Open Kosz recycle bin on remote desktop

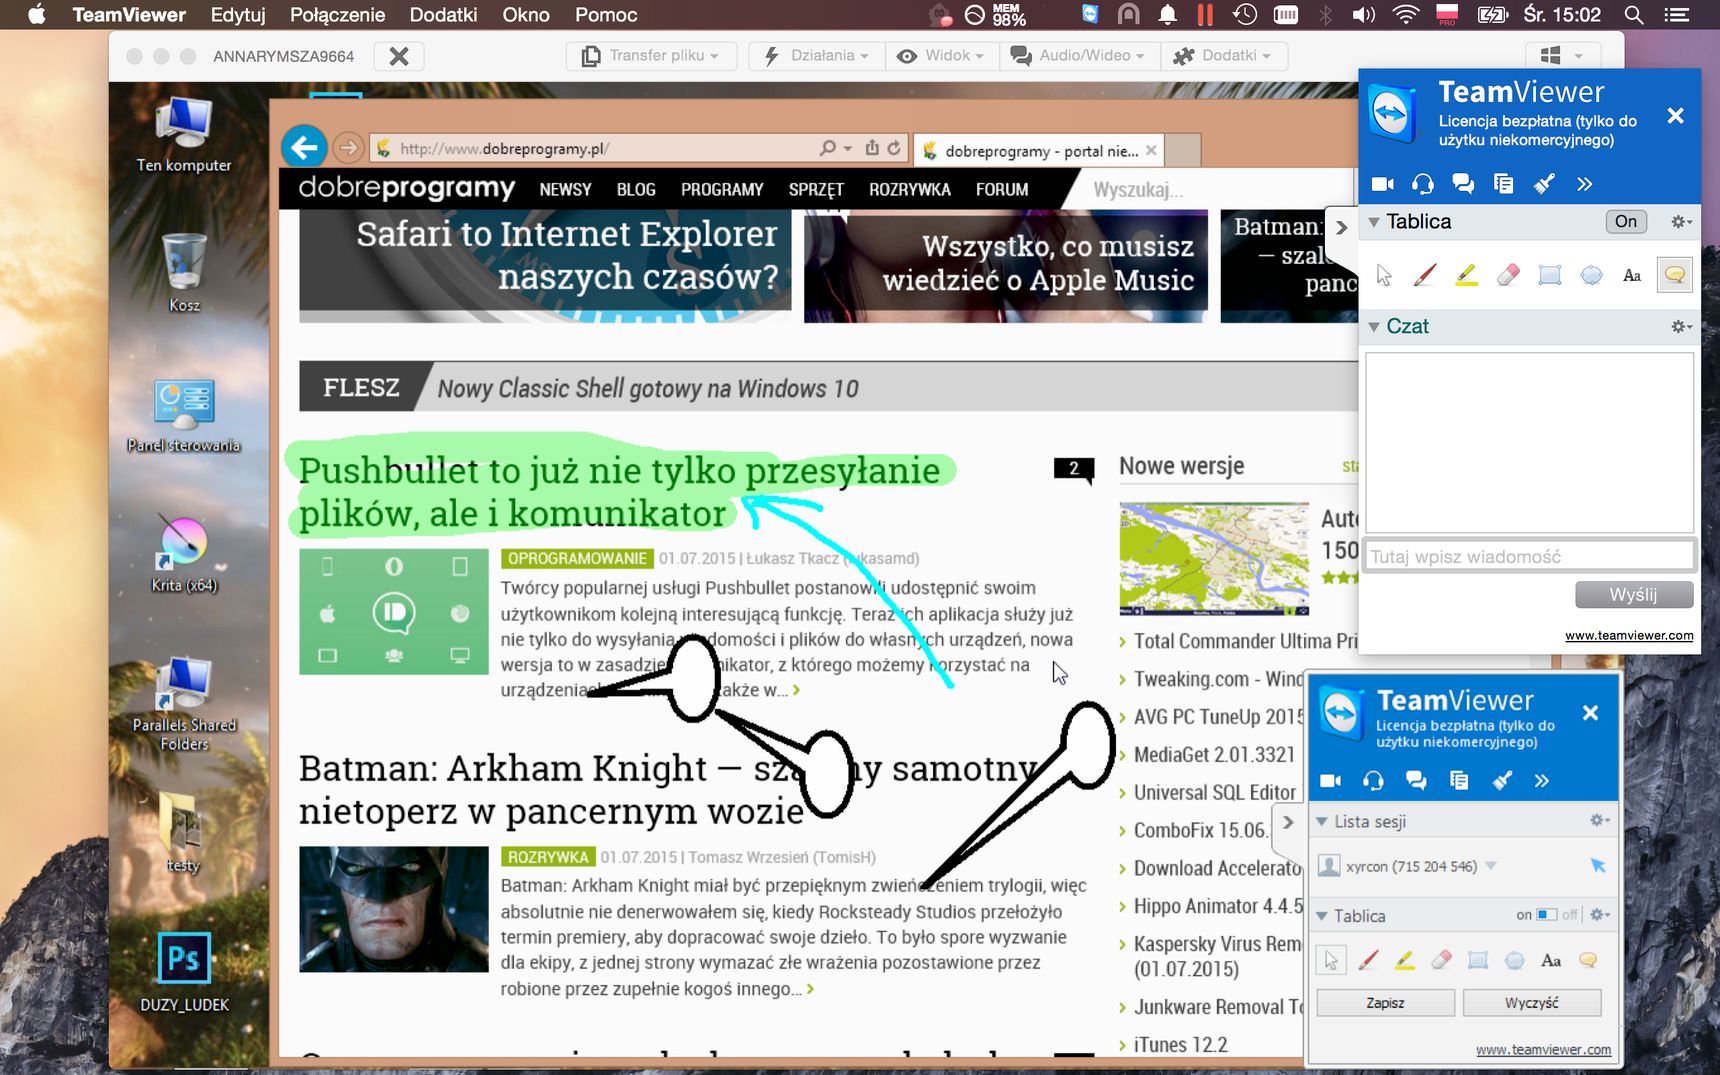pos(184,272)
